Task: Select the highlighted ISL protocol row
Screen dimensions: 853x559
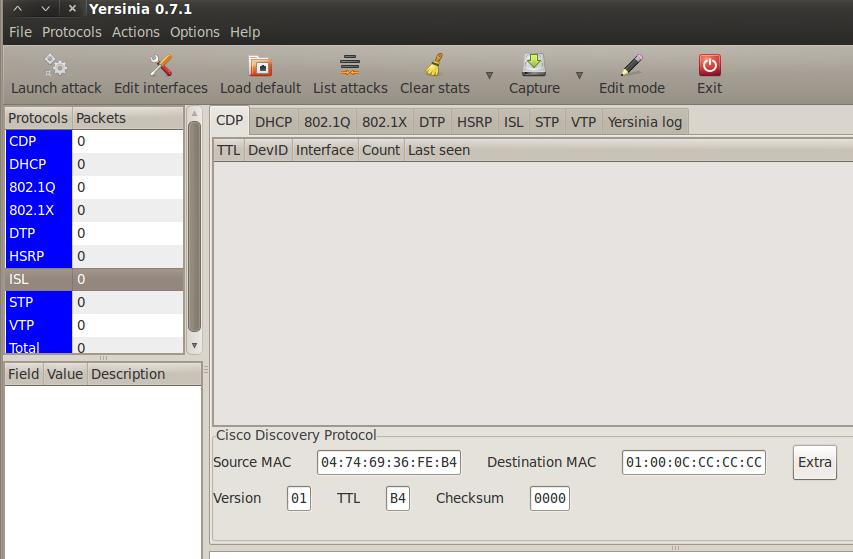Action: [x=94, y=279]
